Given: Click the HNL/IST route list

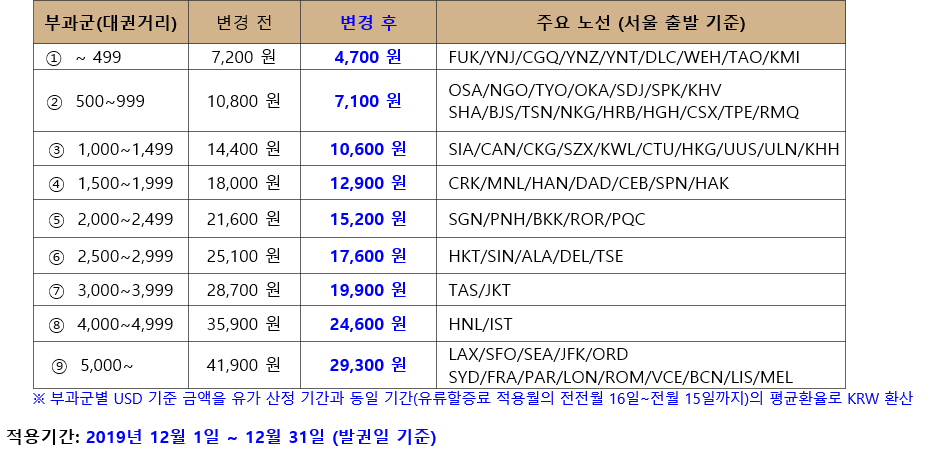Looking at the screenshot, I should pos(481,325).
